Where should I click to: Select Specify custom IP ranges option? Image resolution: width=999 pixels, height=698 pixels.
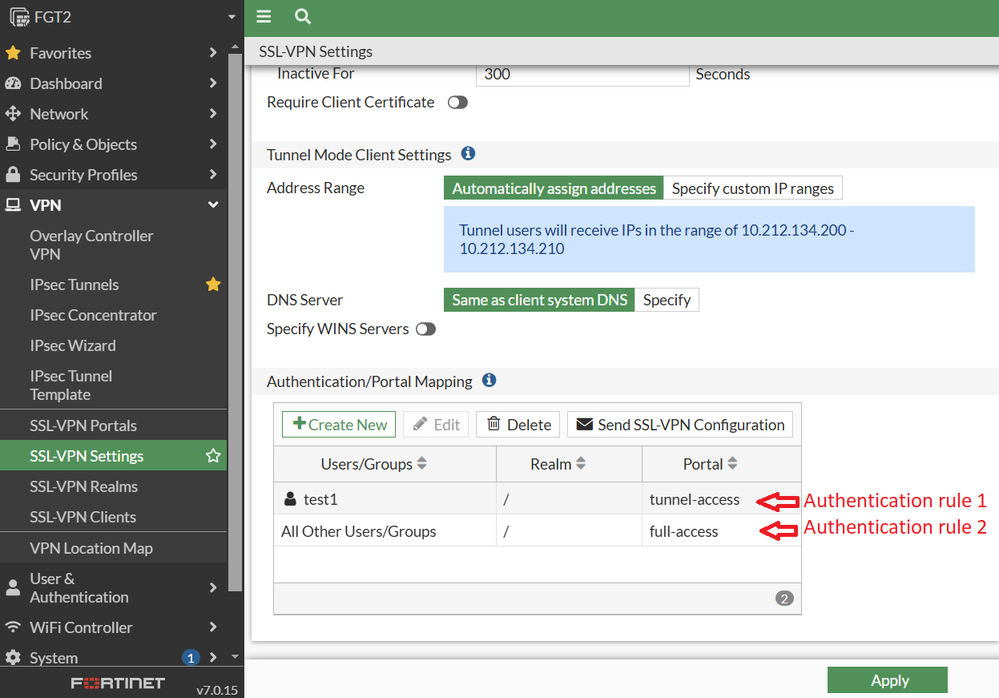(753, 188)
